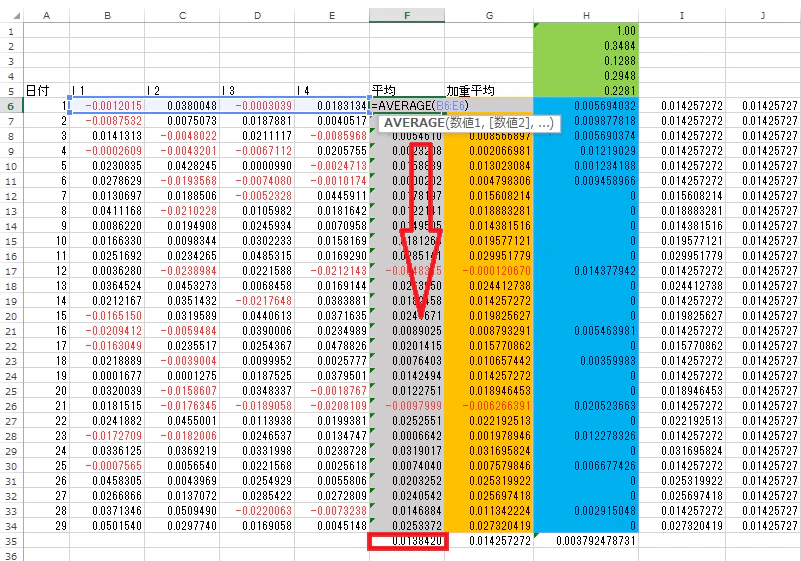Image resolution: width=801 pixels, height=561 pixels.
Task: Click 数値1 argument in formula tooltip
Action: pos(465,123)
